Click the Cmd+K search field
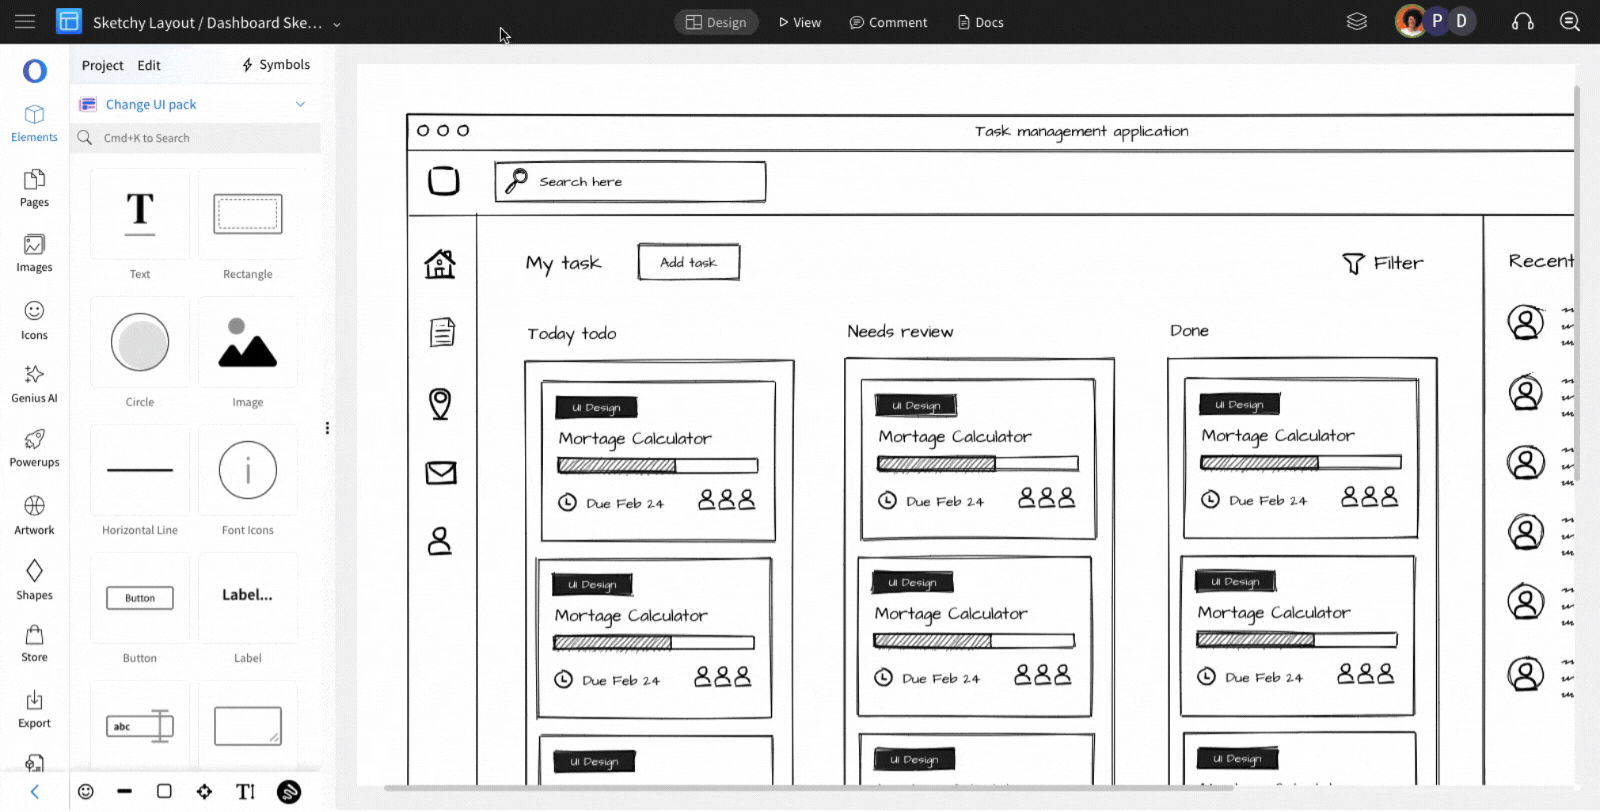The height and width of the screenshot is (812, 1600). point(197,138)
